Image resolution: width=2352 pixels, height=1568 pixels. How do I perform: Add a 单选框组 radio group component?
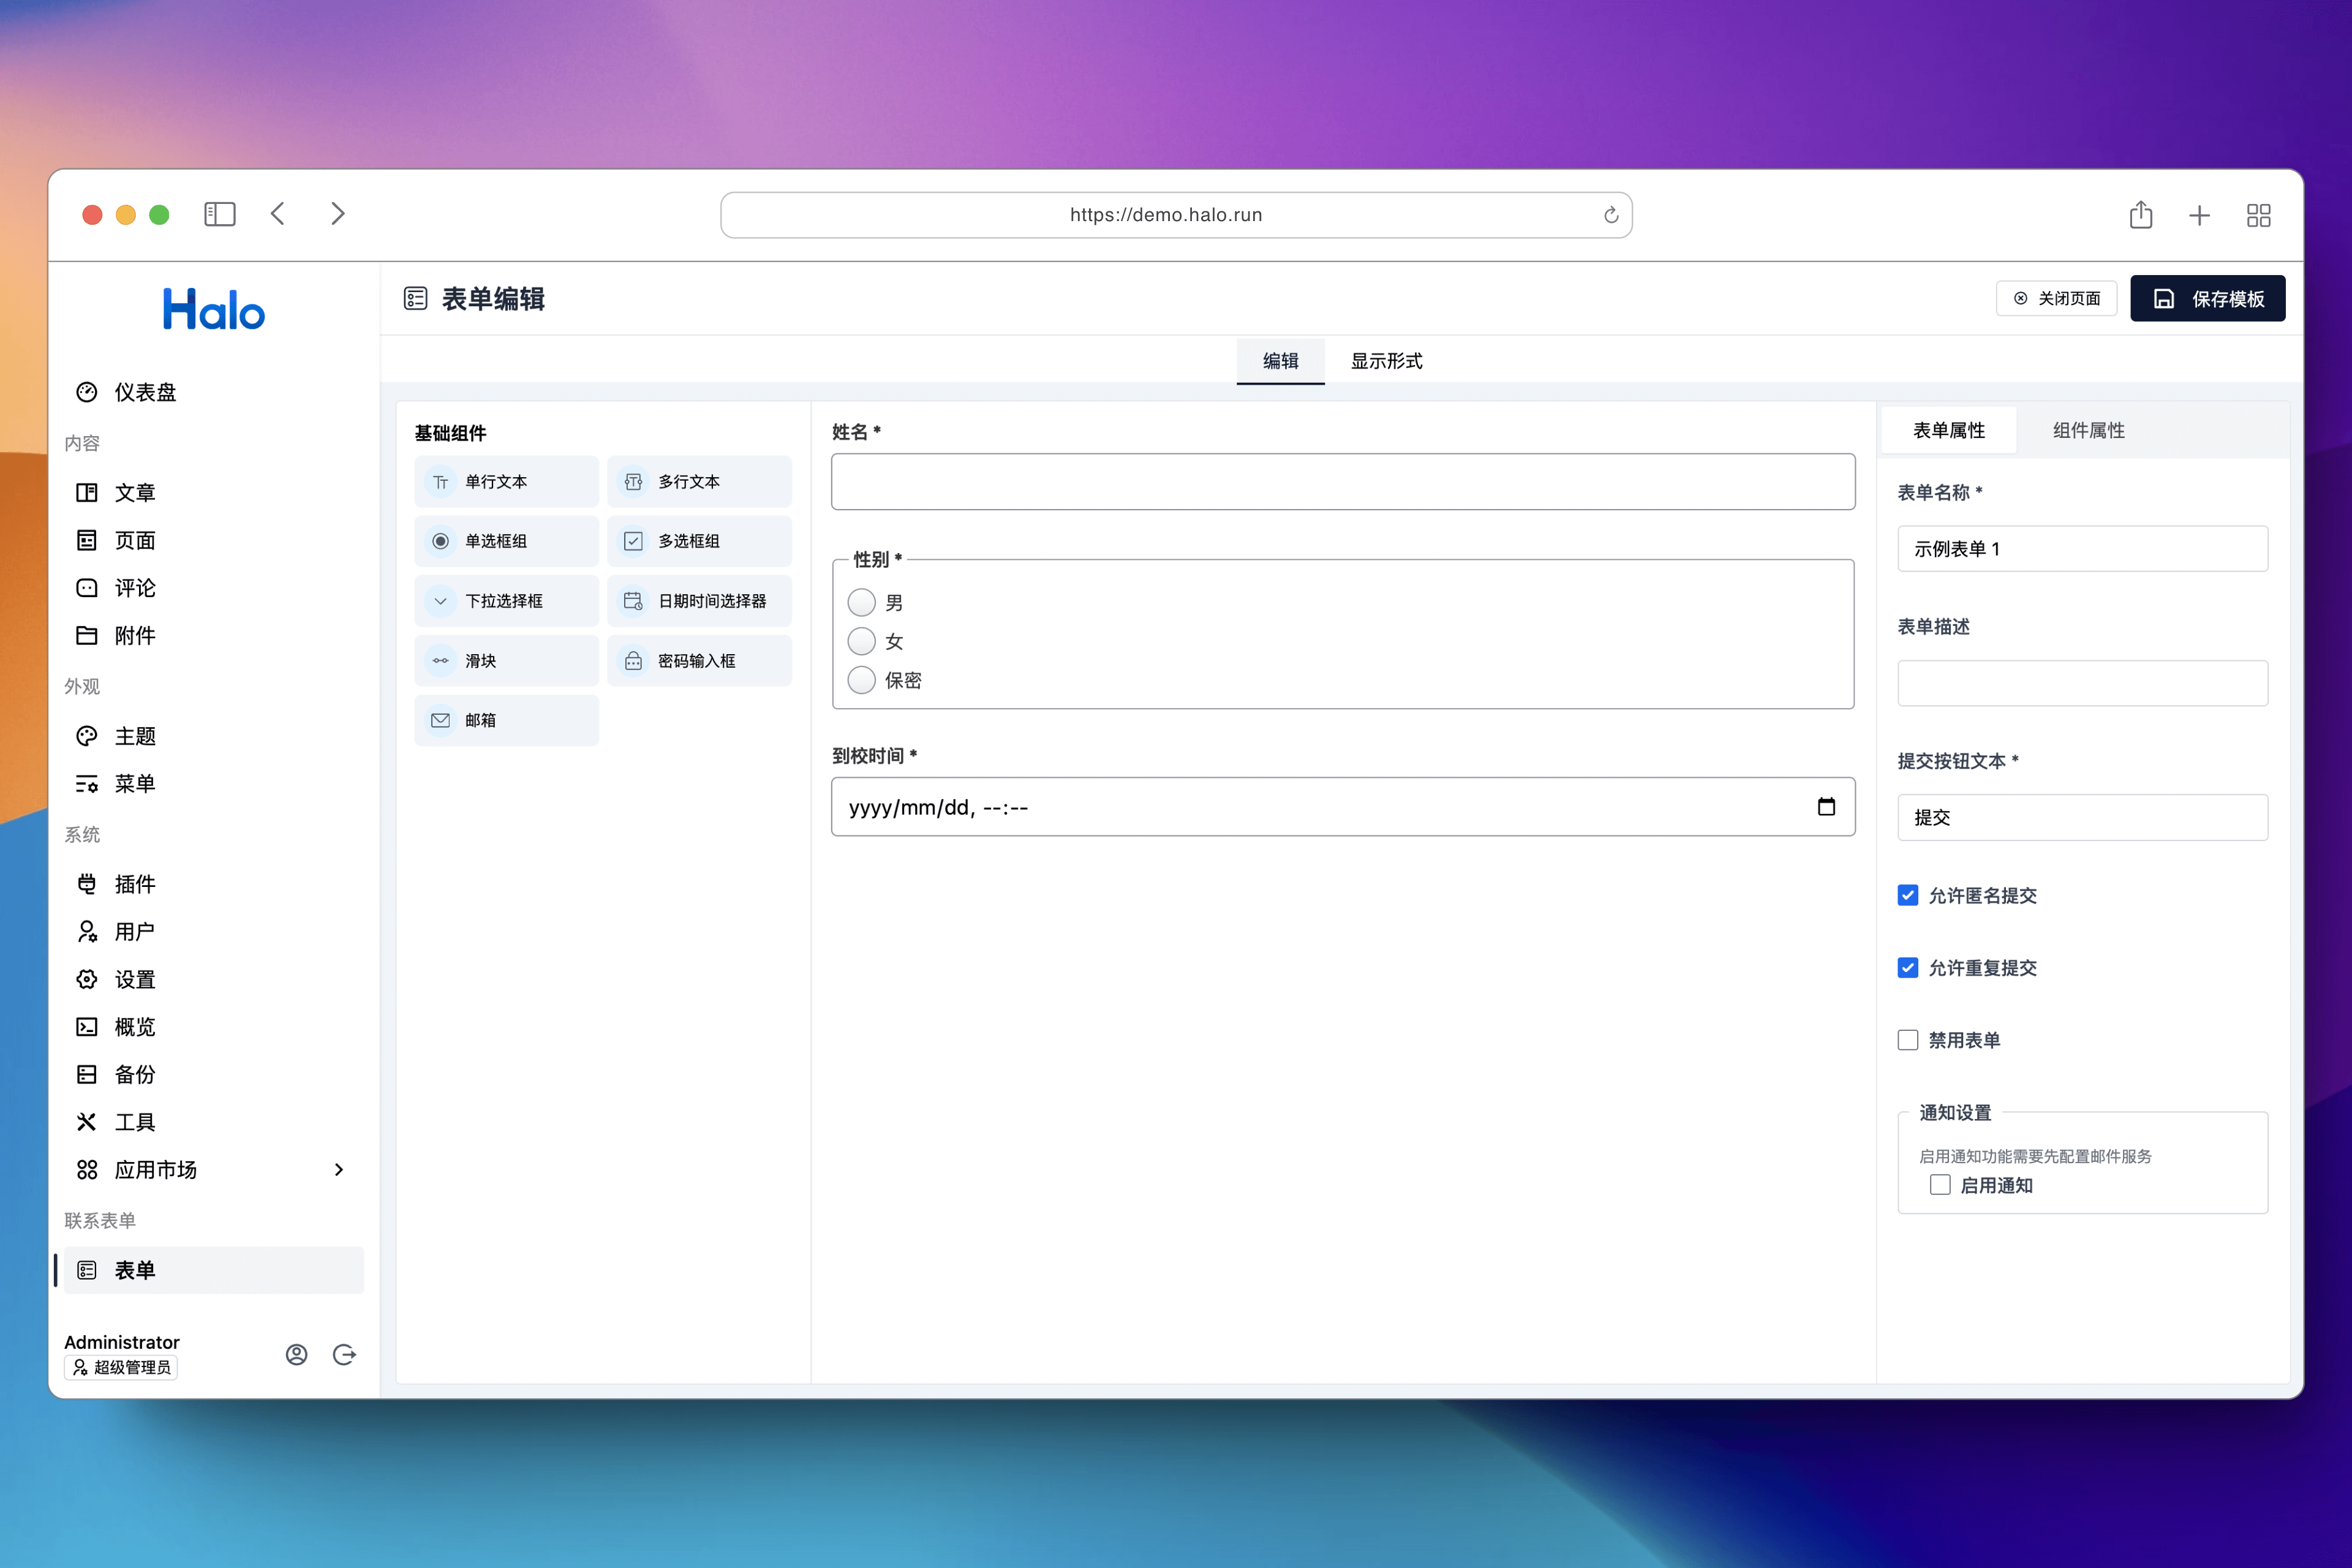506,541
